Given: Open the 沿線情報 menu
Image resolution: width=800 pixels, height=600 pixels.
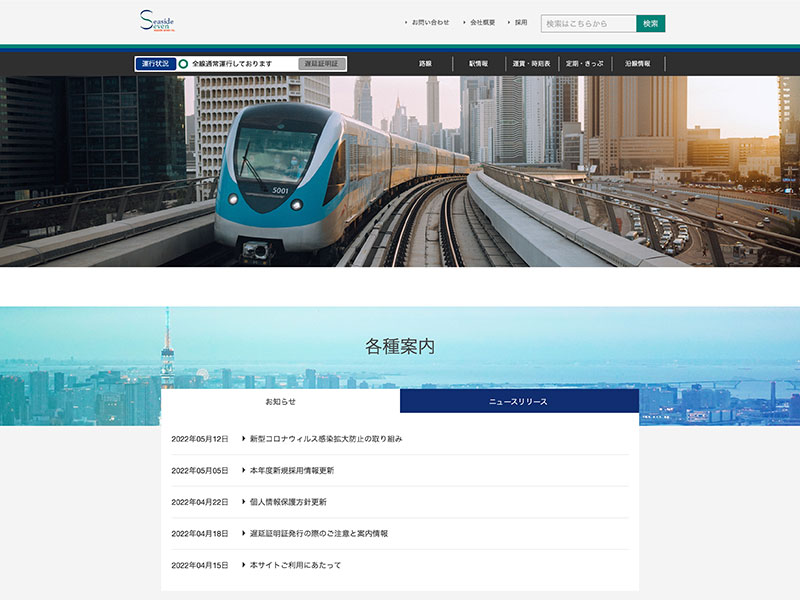Looking at the screenshot, I should coord(637,64).
